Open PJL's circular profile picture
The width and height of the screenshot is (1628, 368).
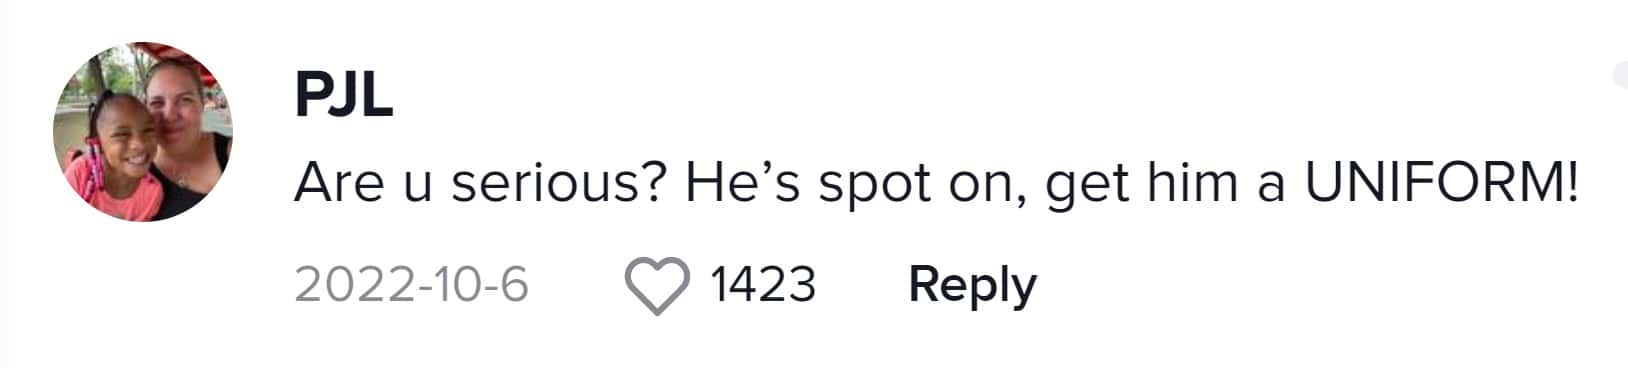[x=143, y=132]
